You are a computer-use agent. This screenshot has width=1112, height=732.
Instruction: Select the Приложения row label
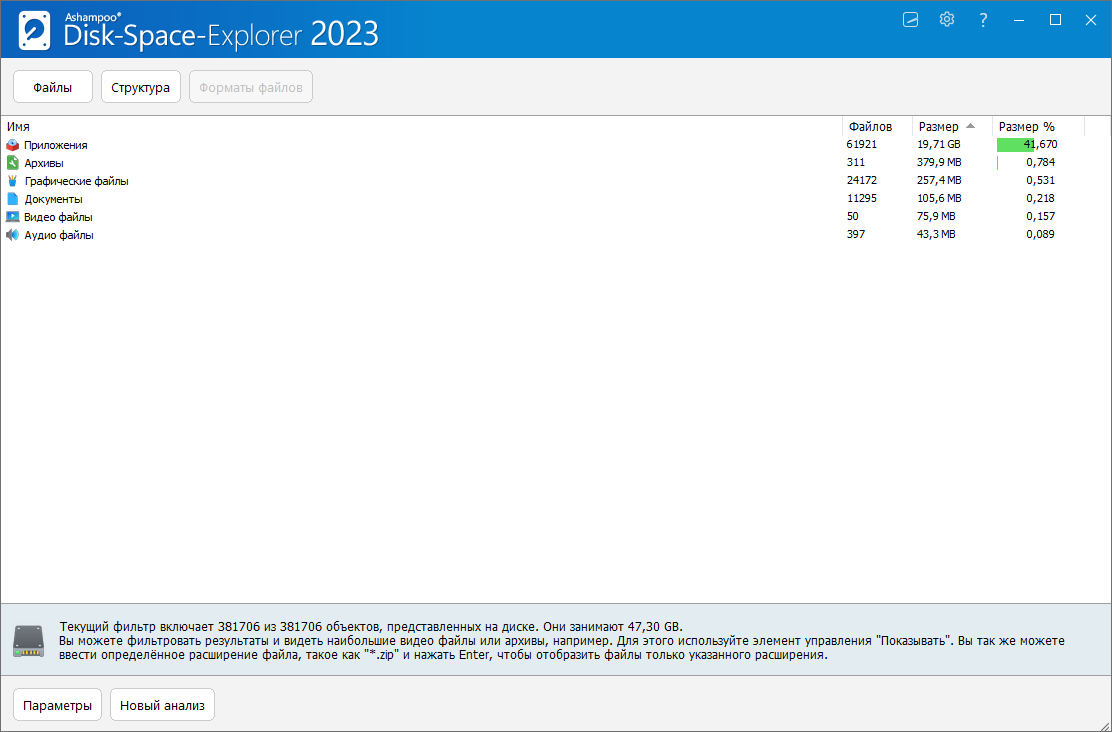tap(55, 145)
